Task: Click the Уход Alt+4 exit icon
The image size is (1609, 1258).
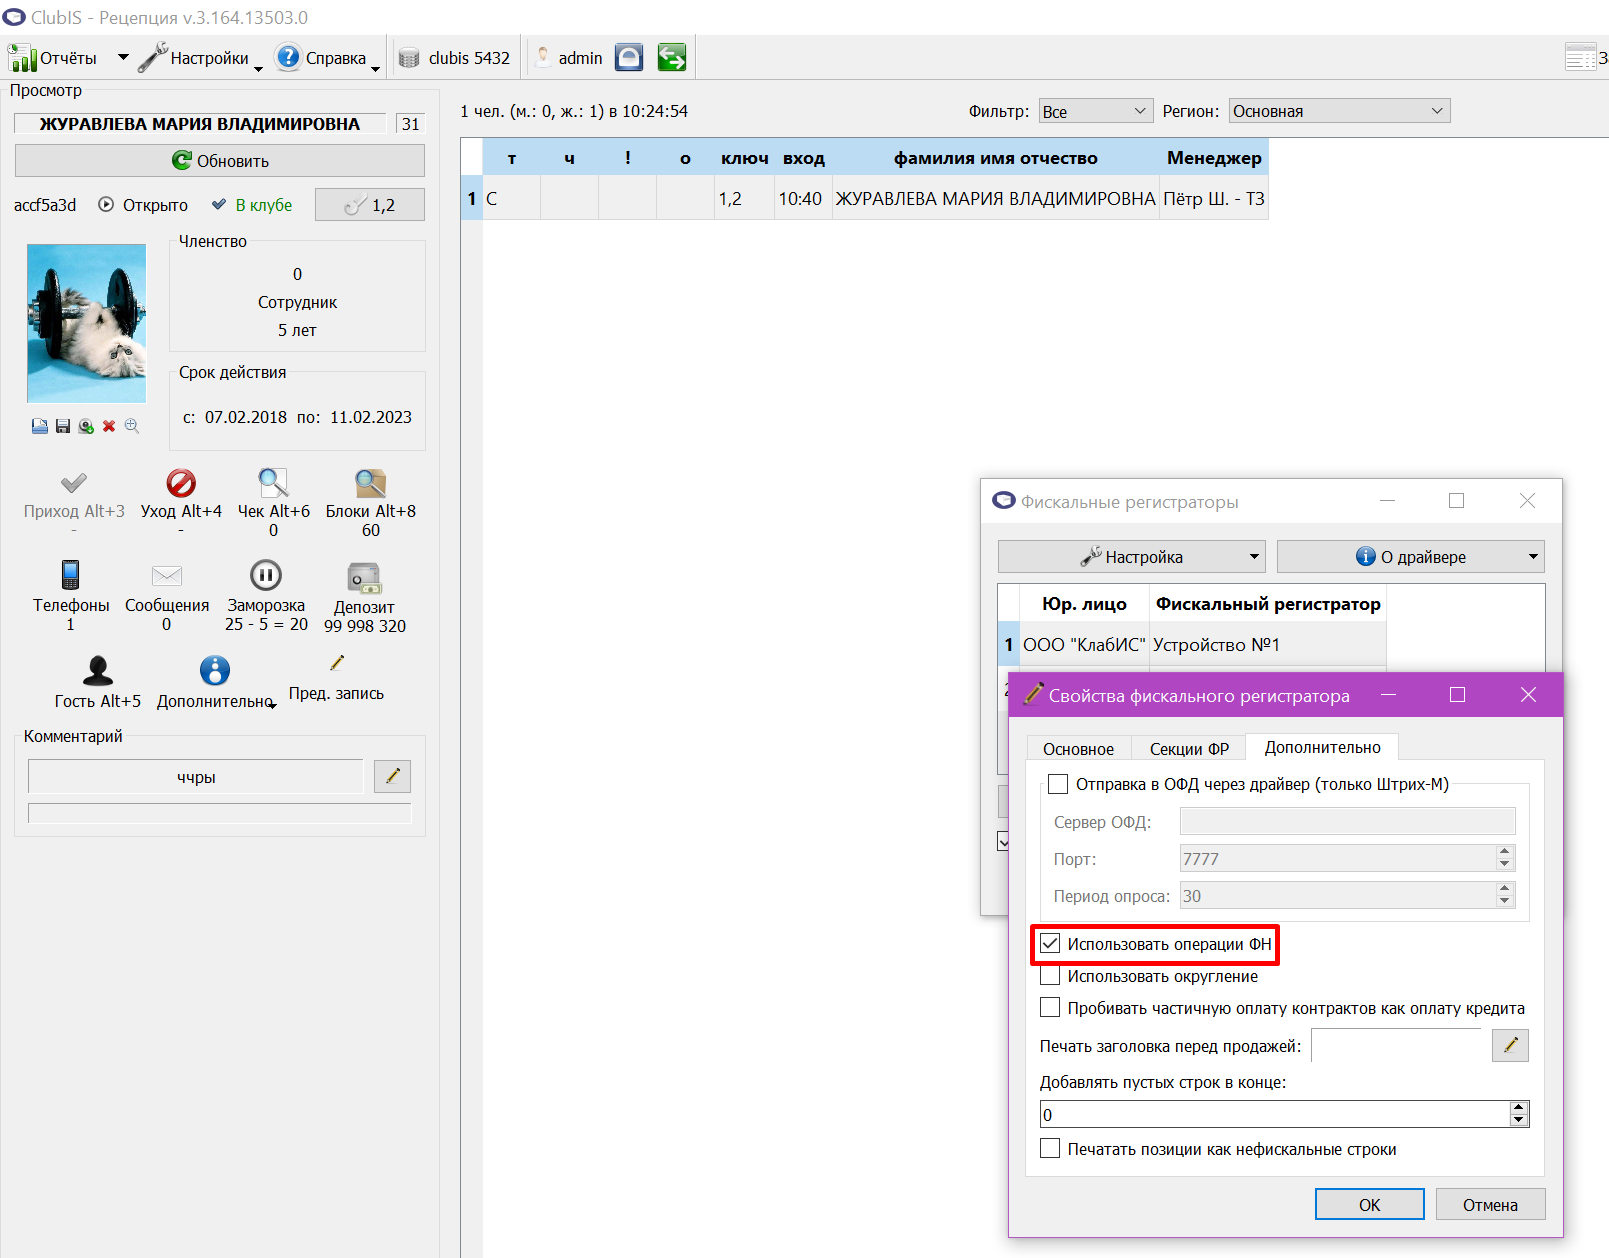Action: point(181,484)
